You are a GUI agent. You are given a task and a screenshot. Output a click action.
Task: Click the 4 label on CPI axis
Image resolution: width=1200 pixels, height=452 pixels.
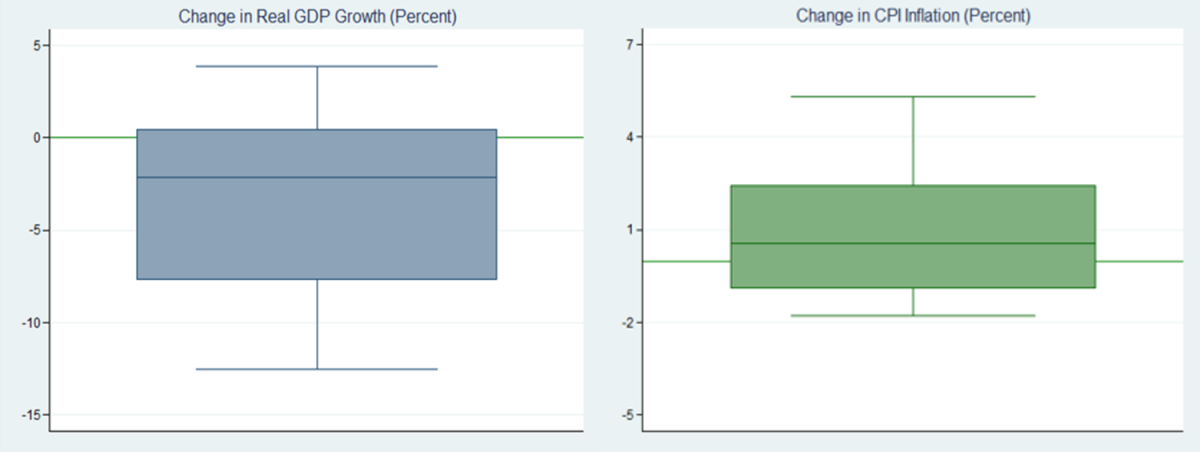pyautogui.click(x=628, y=138)
